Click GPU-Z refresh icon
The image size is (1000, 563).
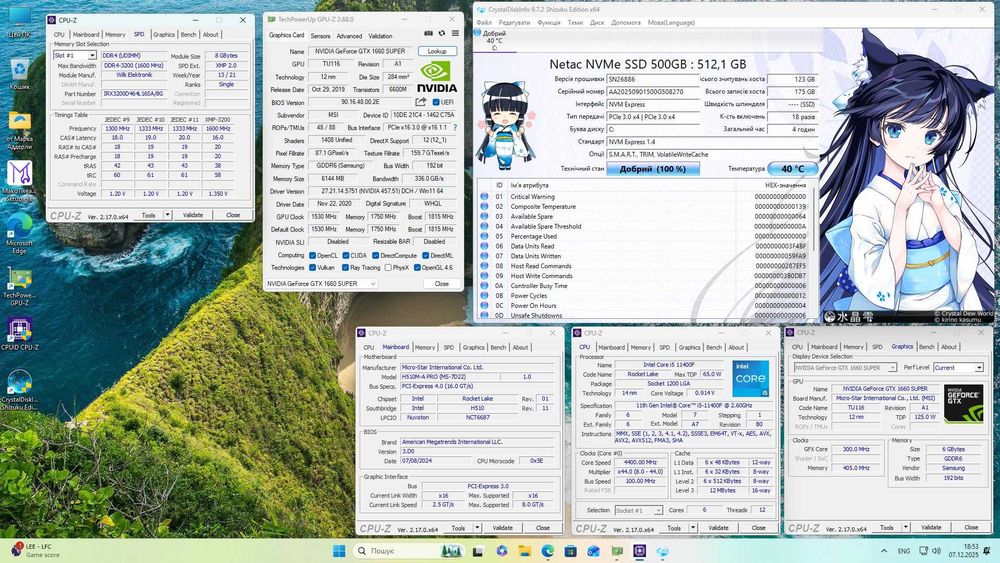pos(441,34)
